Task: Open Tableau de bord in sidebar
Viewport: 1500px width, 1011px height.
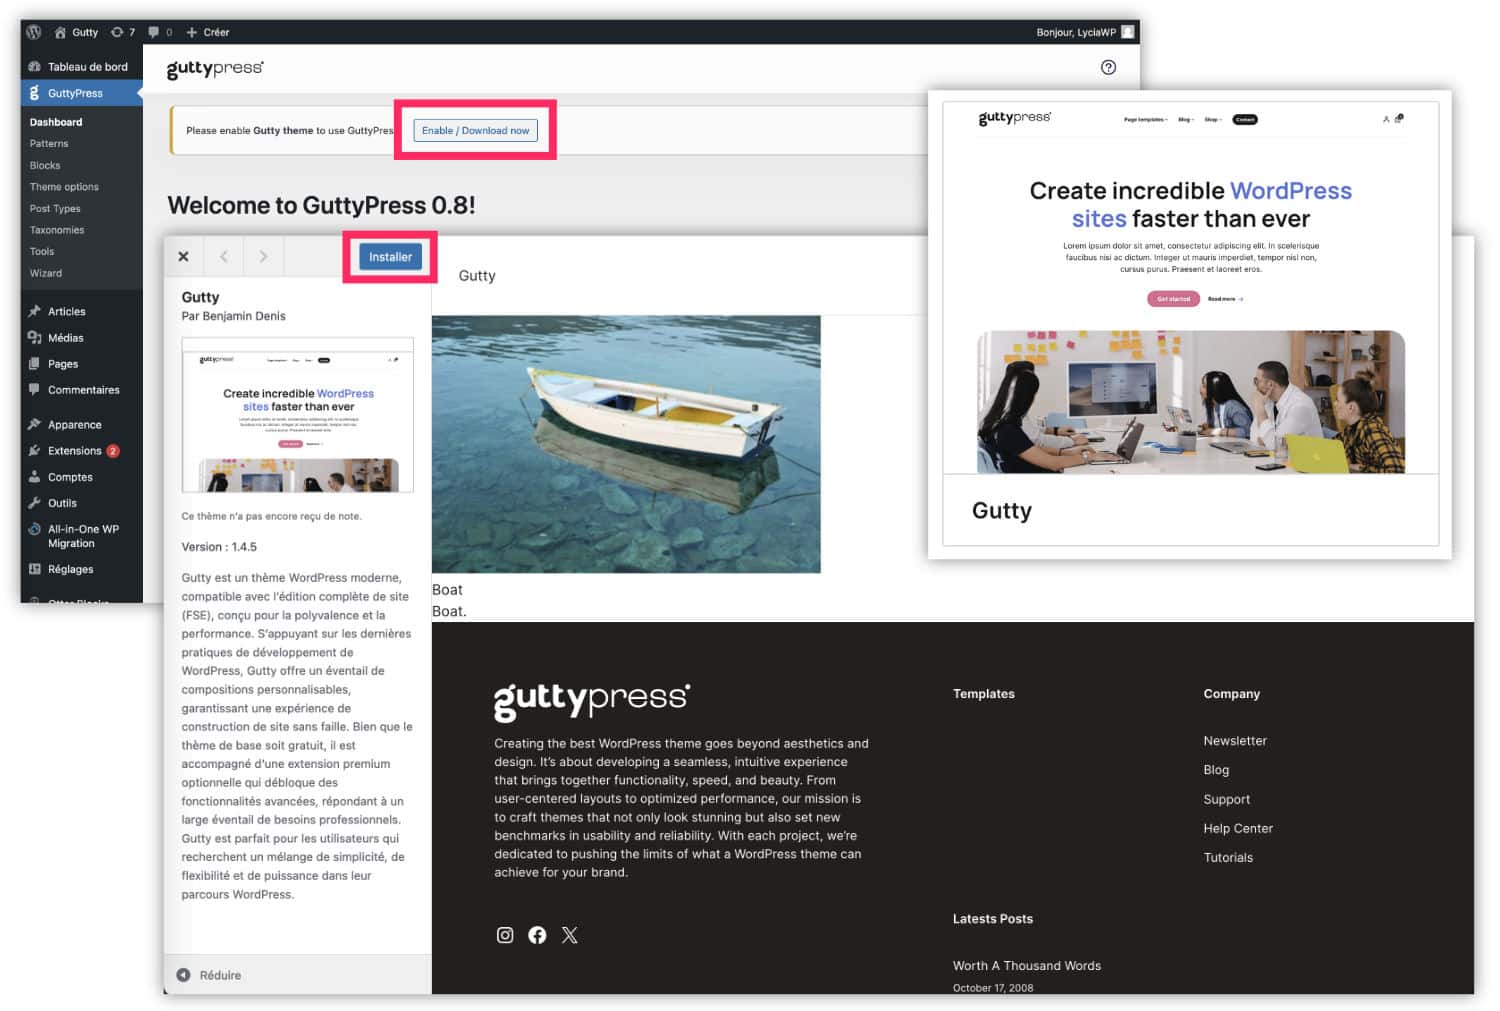Action: [x=80, y=67]
